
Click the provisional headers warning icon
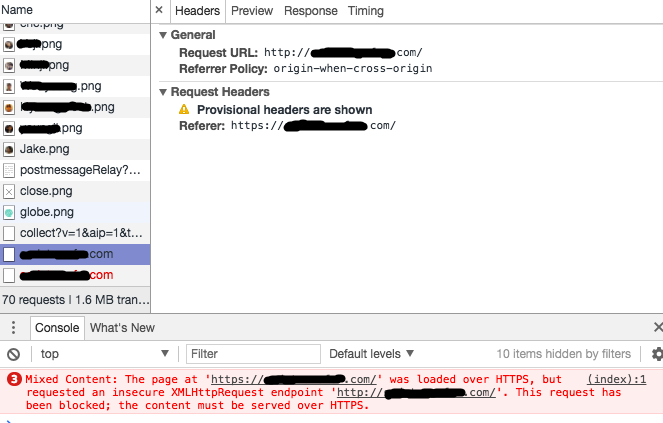(x=184, y=110)
